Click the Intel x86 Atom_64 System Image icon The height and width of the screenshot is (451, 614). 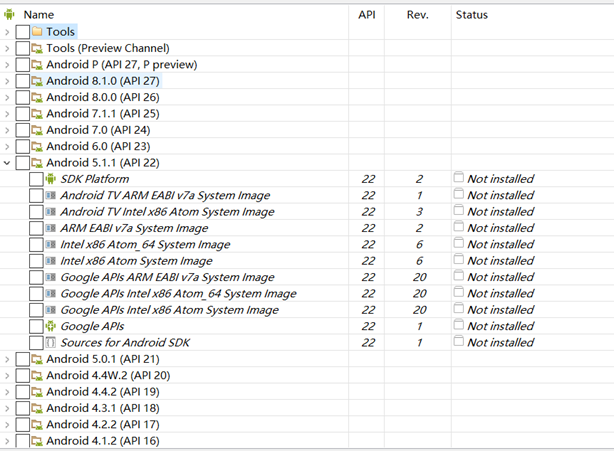click(51, 245)
